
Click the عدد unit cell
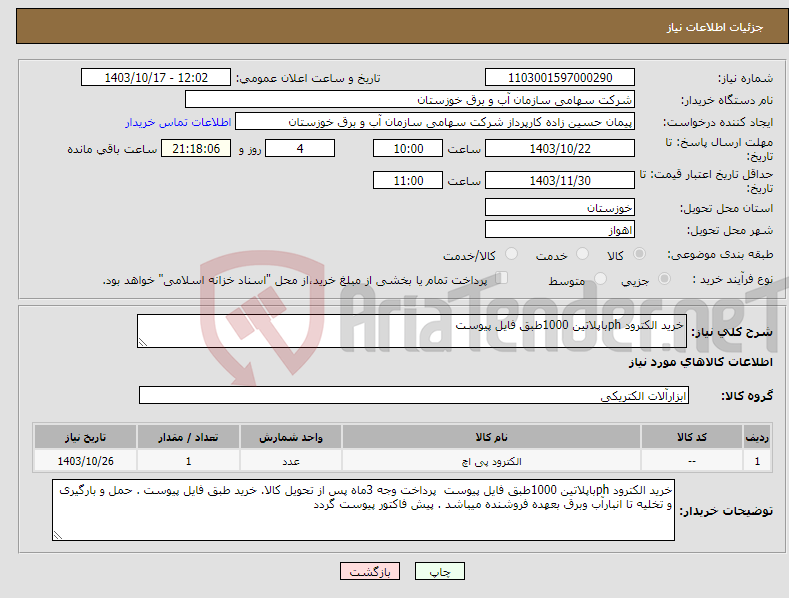tap(291, 461)
